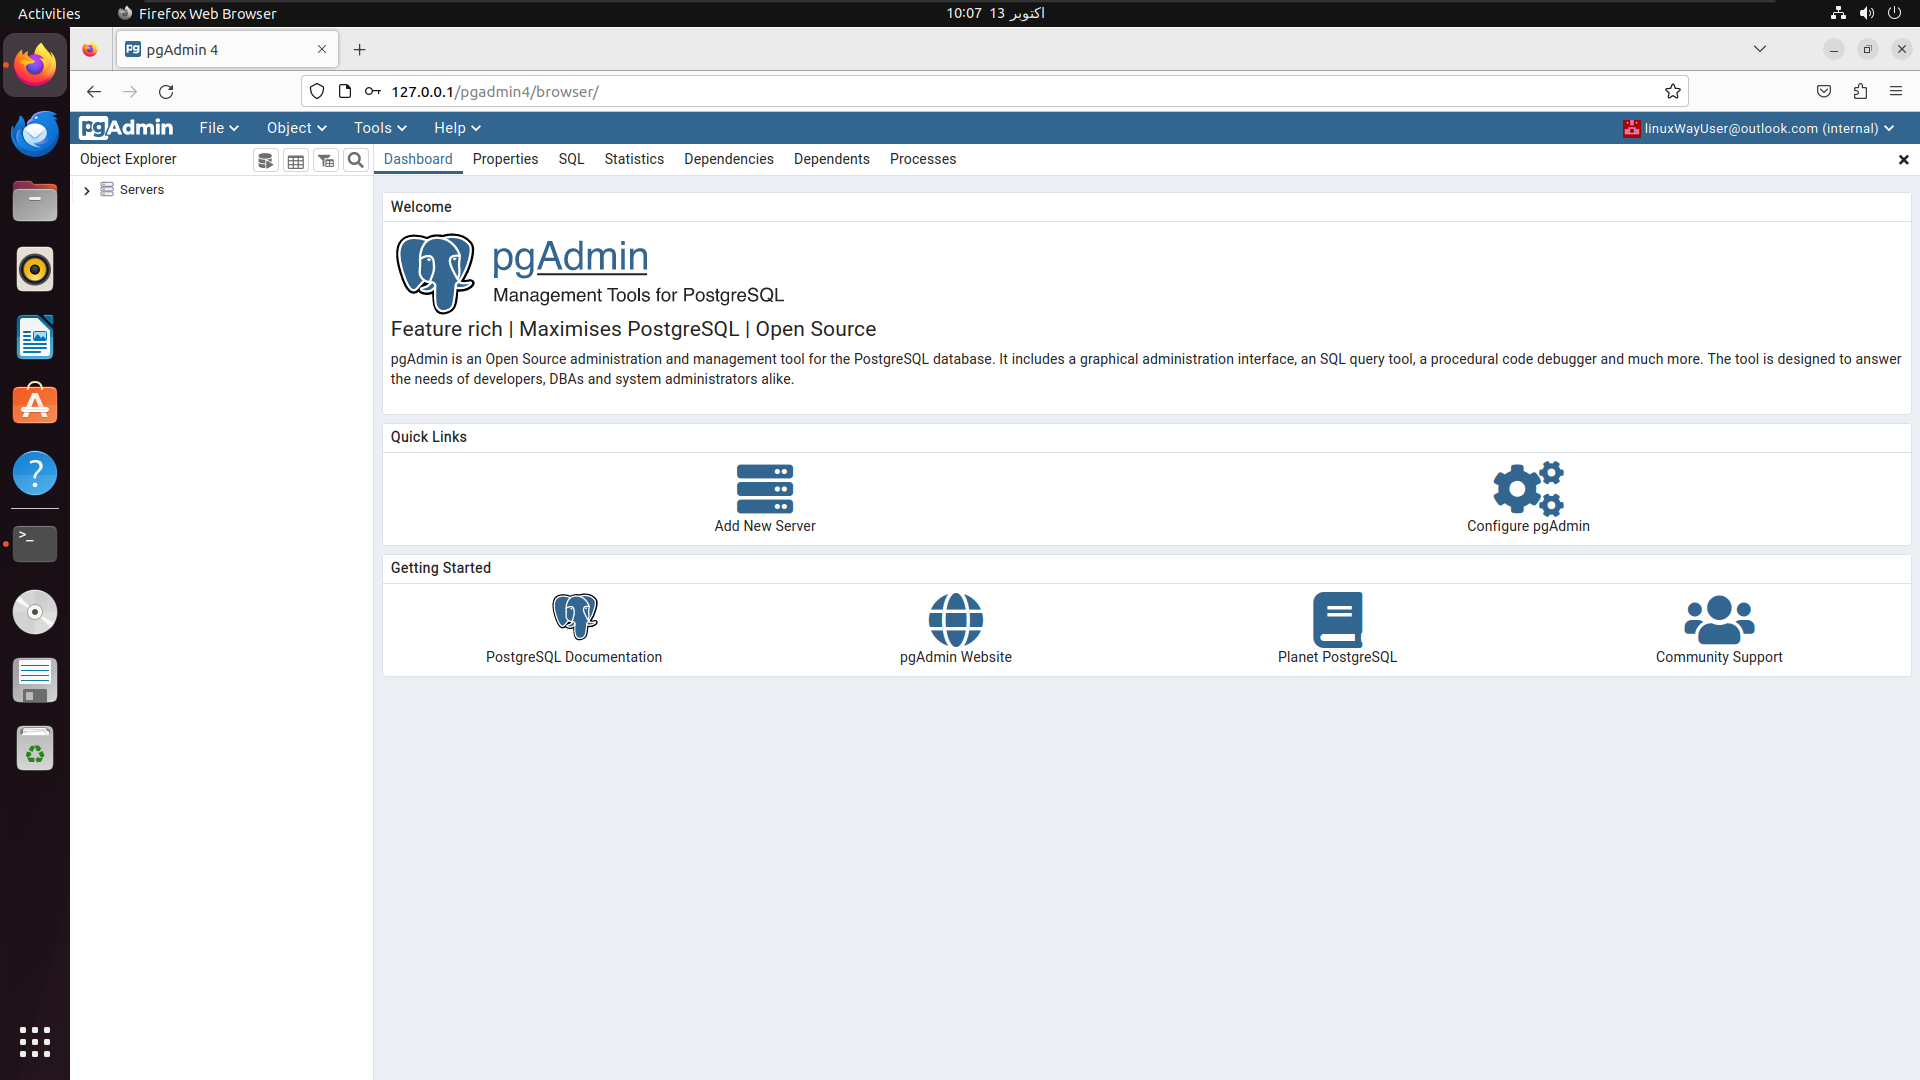Viewport: 1920px width, 1080px height.
Task: Close the dashboard panel with X icon
Action: [1903, 160]
